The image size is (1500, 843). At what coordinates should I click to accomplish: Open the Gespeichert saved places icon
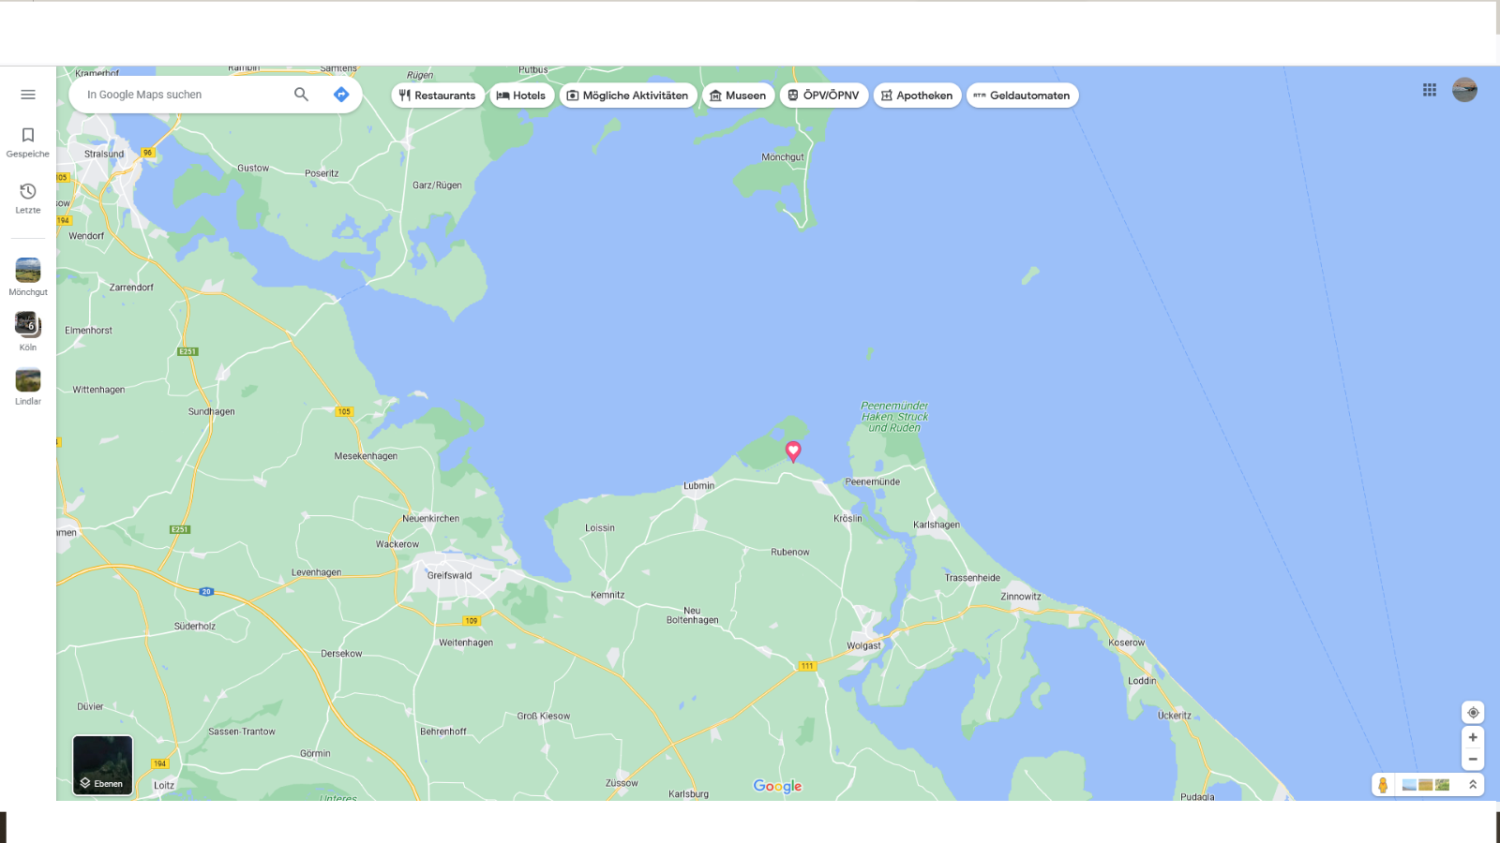pos(28,136)
